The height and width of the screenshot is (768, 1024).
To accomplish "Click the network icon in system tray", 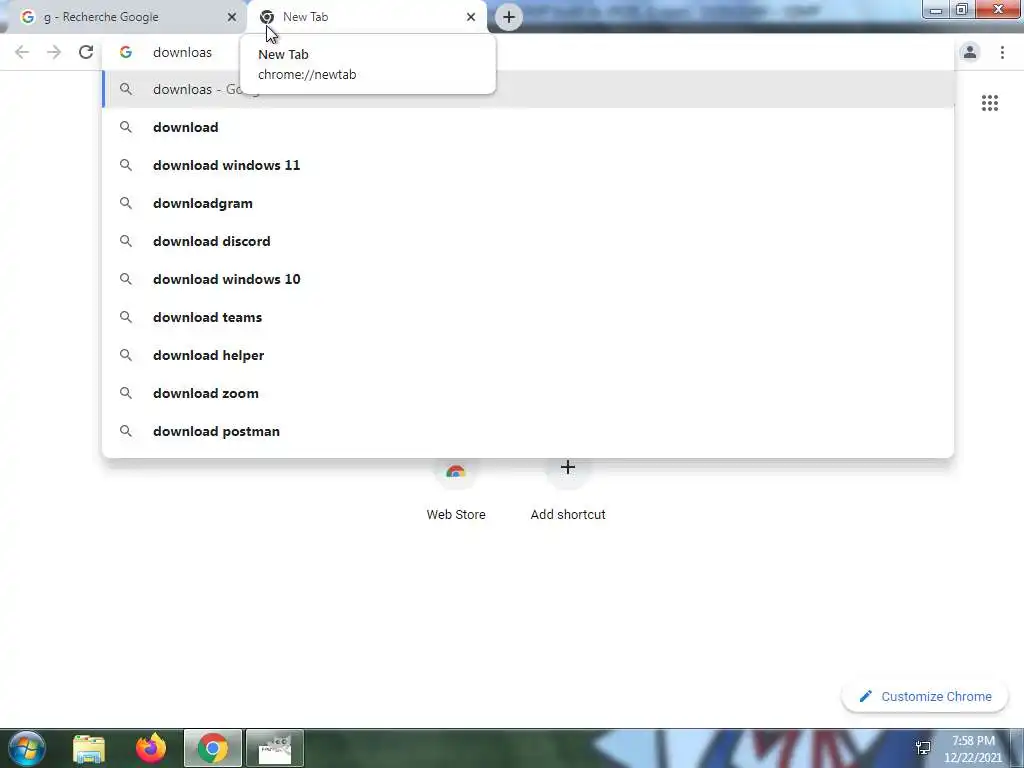I will coord(923,748).
